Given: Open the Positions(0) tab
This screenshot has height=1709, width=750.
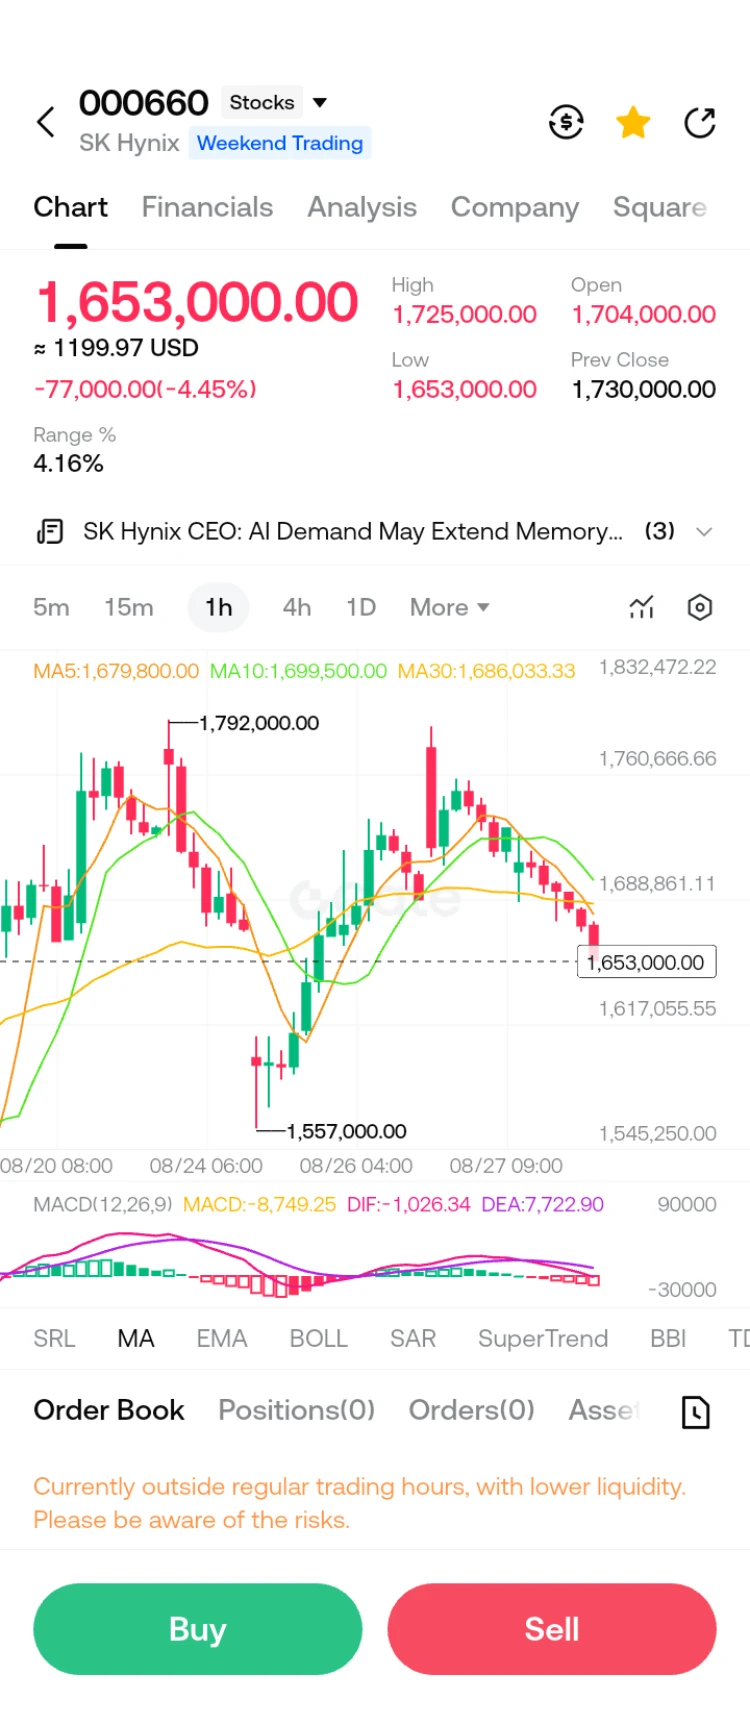Looking at the screenshot, I should 297,1410.
